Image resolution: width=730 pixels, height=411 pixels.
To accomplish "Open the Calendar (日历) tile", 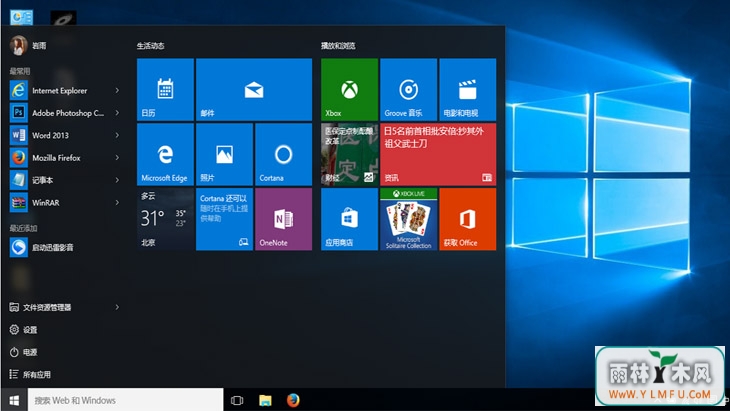I will point(165,89).
